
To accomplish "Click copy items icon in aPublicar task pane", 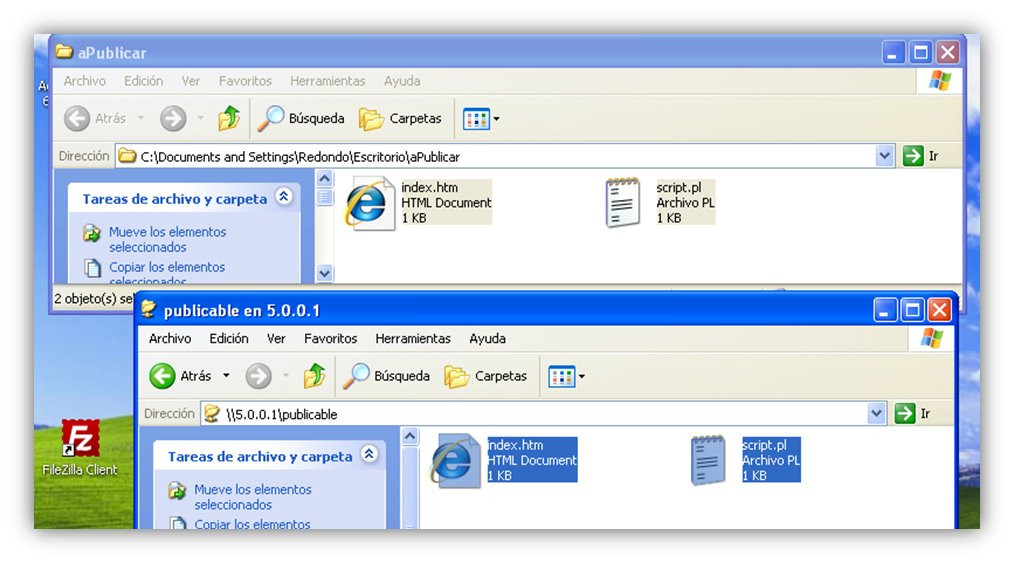I will pos(92,268).
